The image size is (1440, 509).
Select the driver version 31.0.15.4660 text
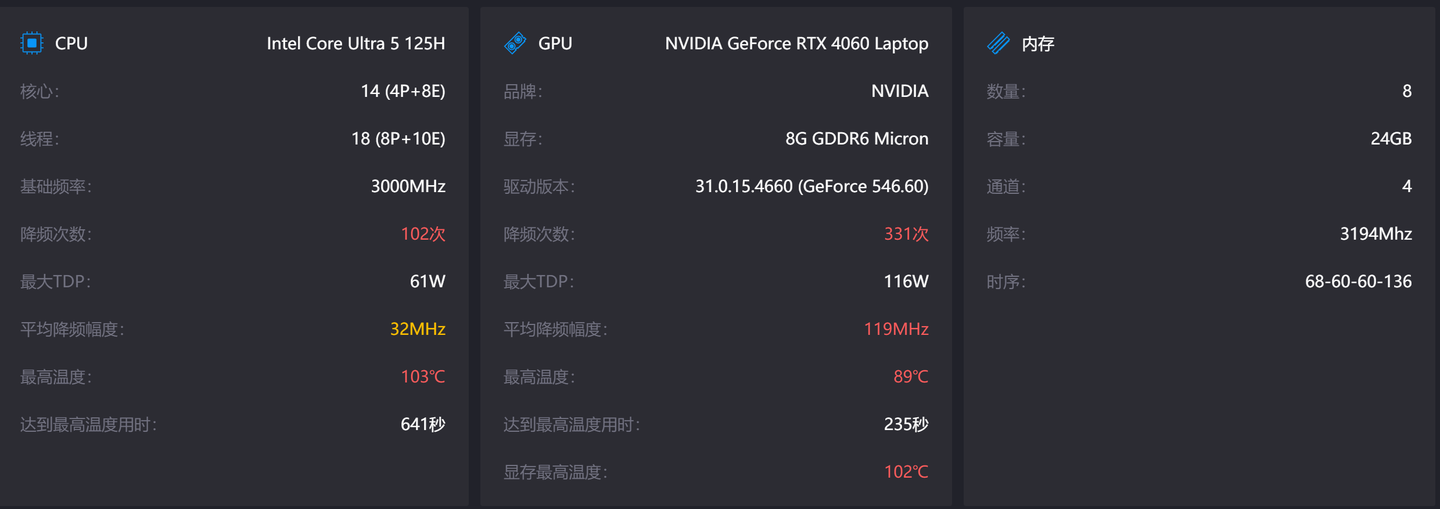click(744, 186)
